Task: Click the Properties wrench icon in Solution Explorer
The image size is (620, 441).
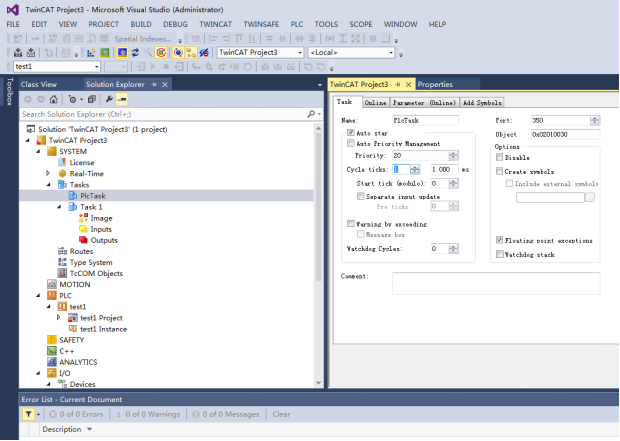Action: click(109, 99)
